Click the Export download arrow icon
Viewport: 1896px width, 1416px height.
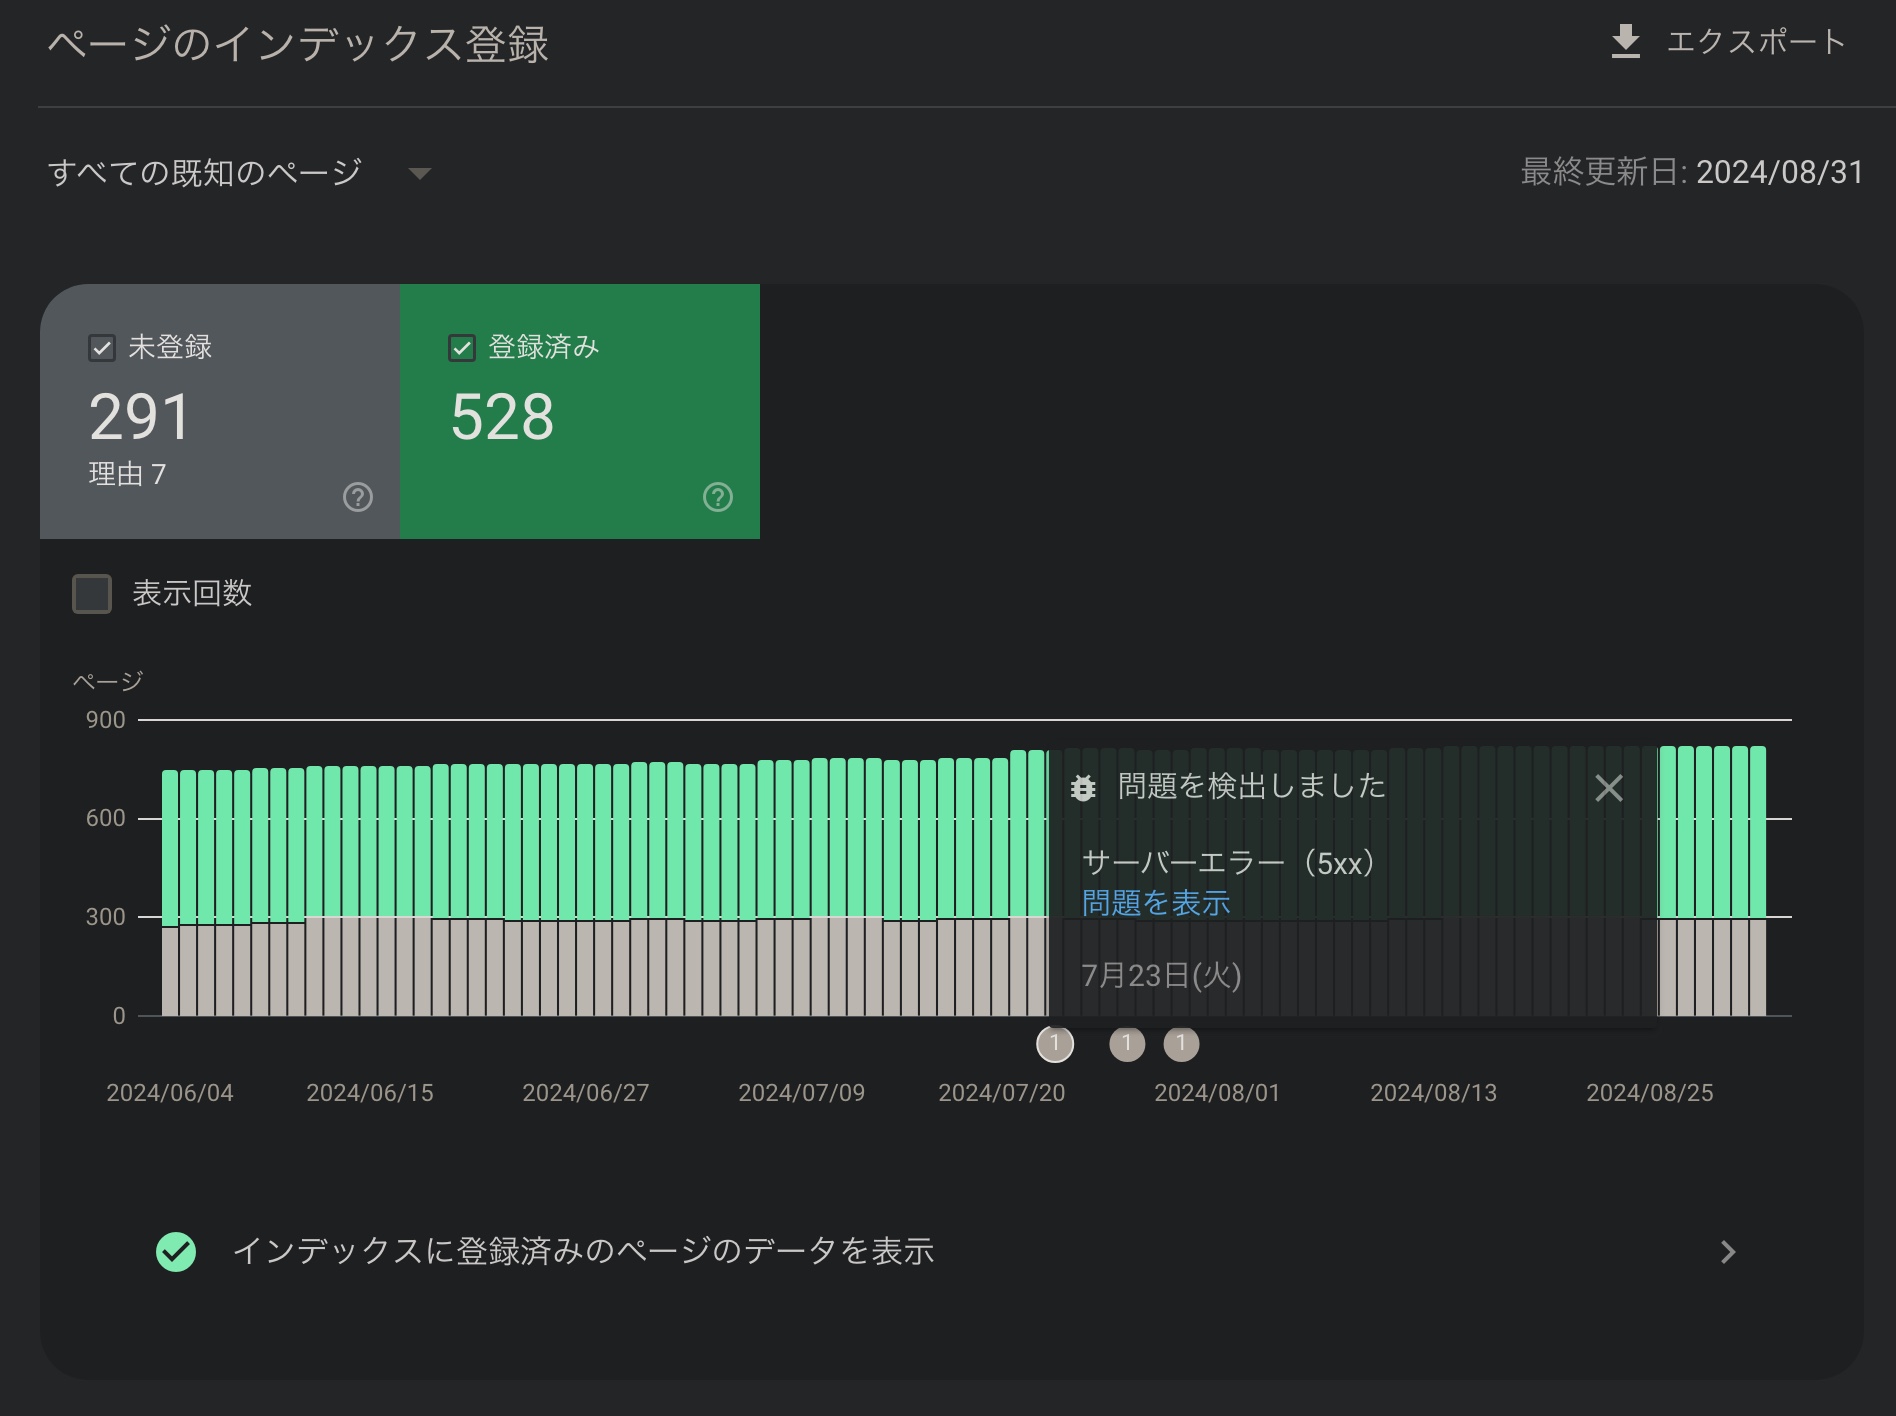[1625, 42]
